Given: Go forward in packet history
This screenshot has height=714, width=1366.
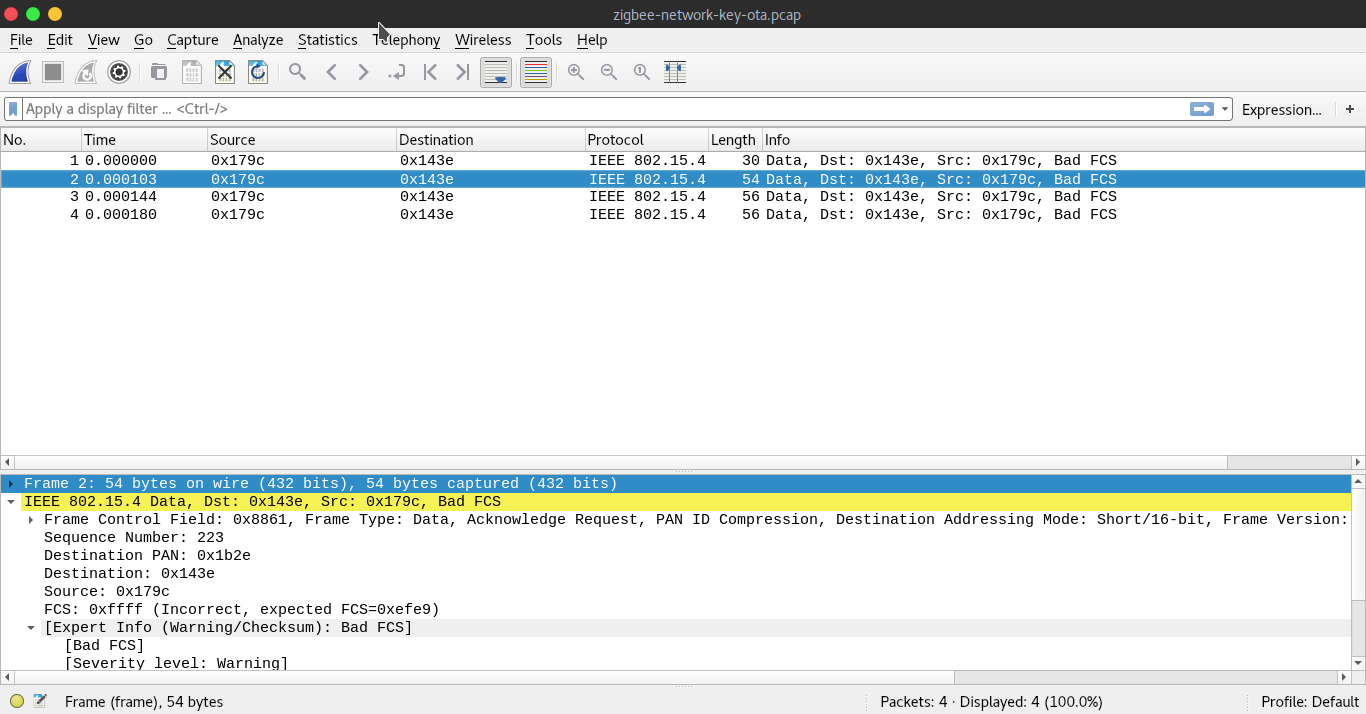Looking at the screenshot, I should click(364, 72).
